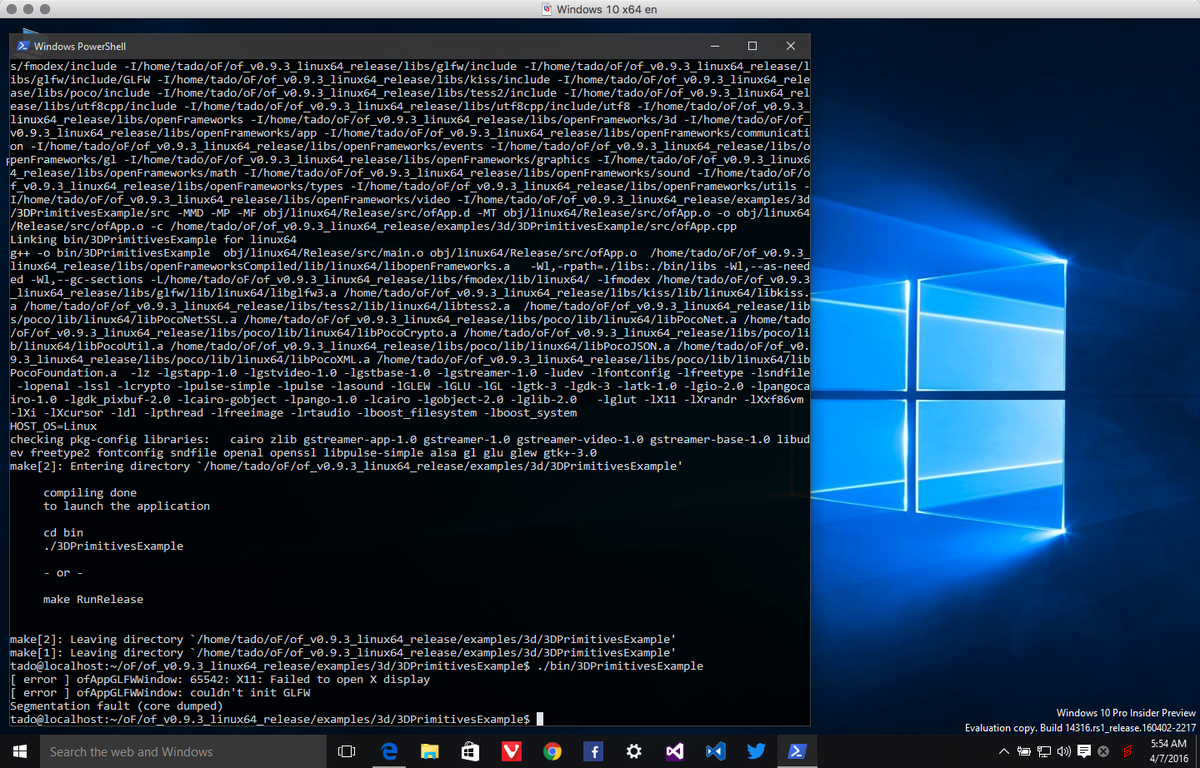Viewport: 1200px width, 768px height.
Task: Open Settings gear on the taskbar
Action: pyautogui.click(x=633, y=751)
